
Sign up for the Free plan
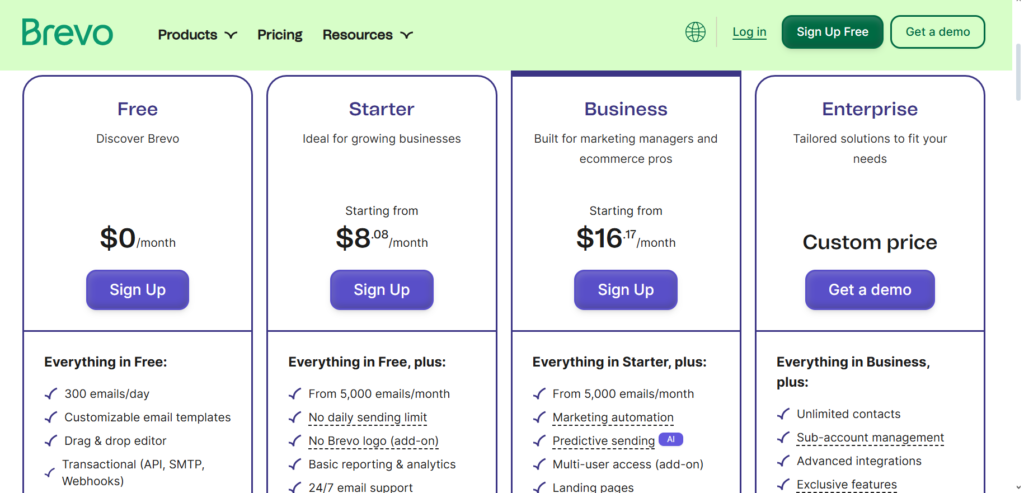(137, 290)
